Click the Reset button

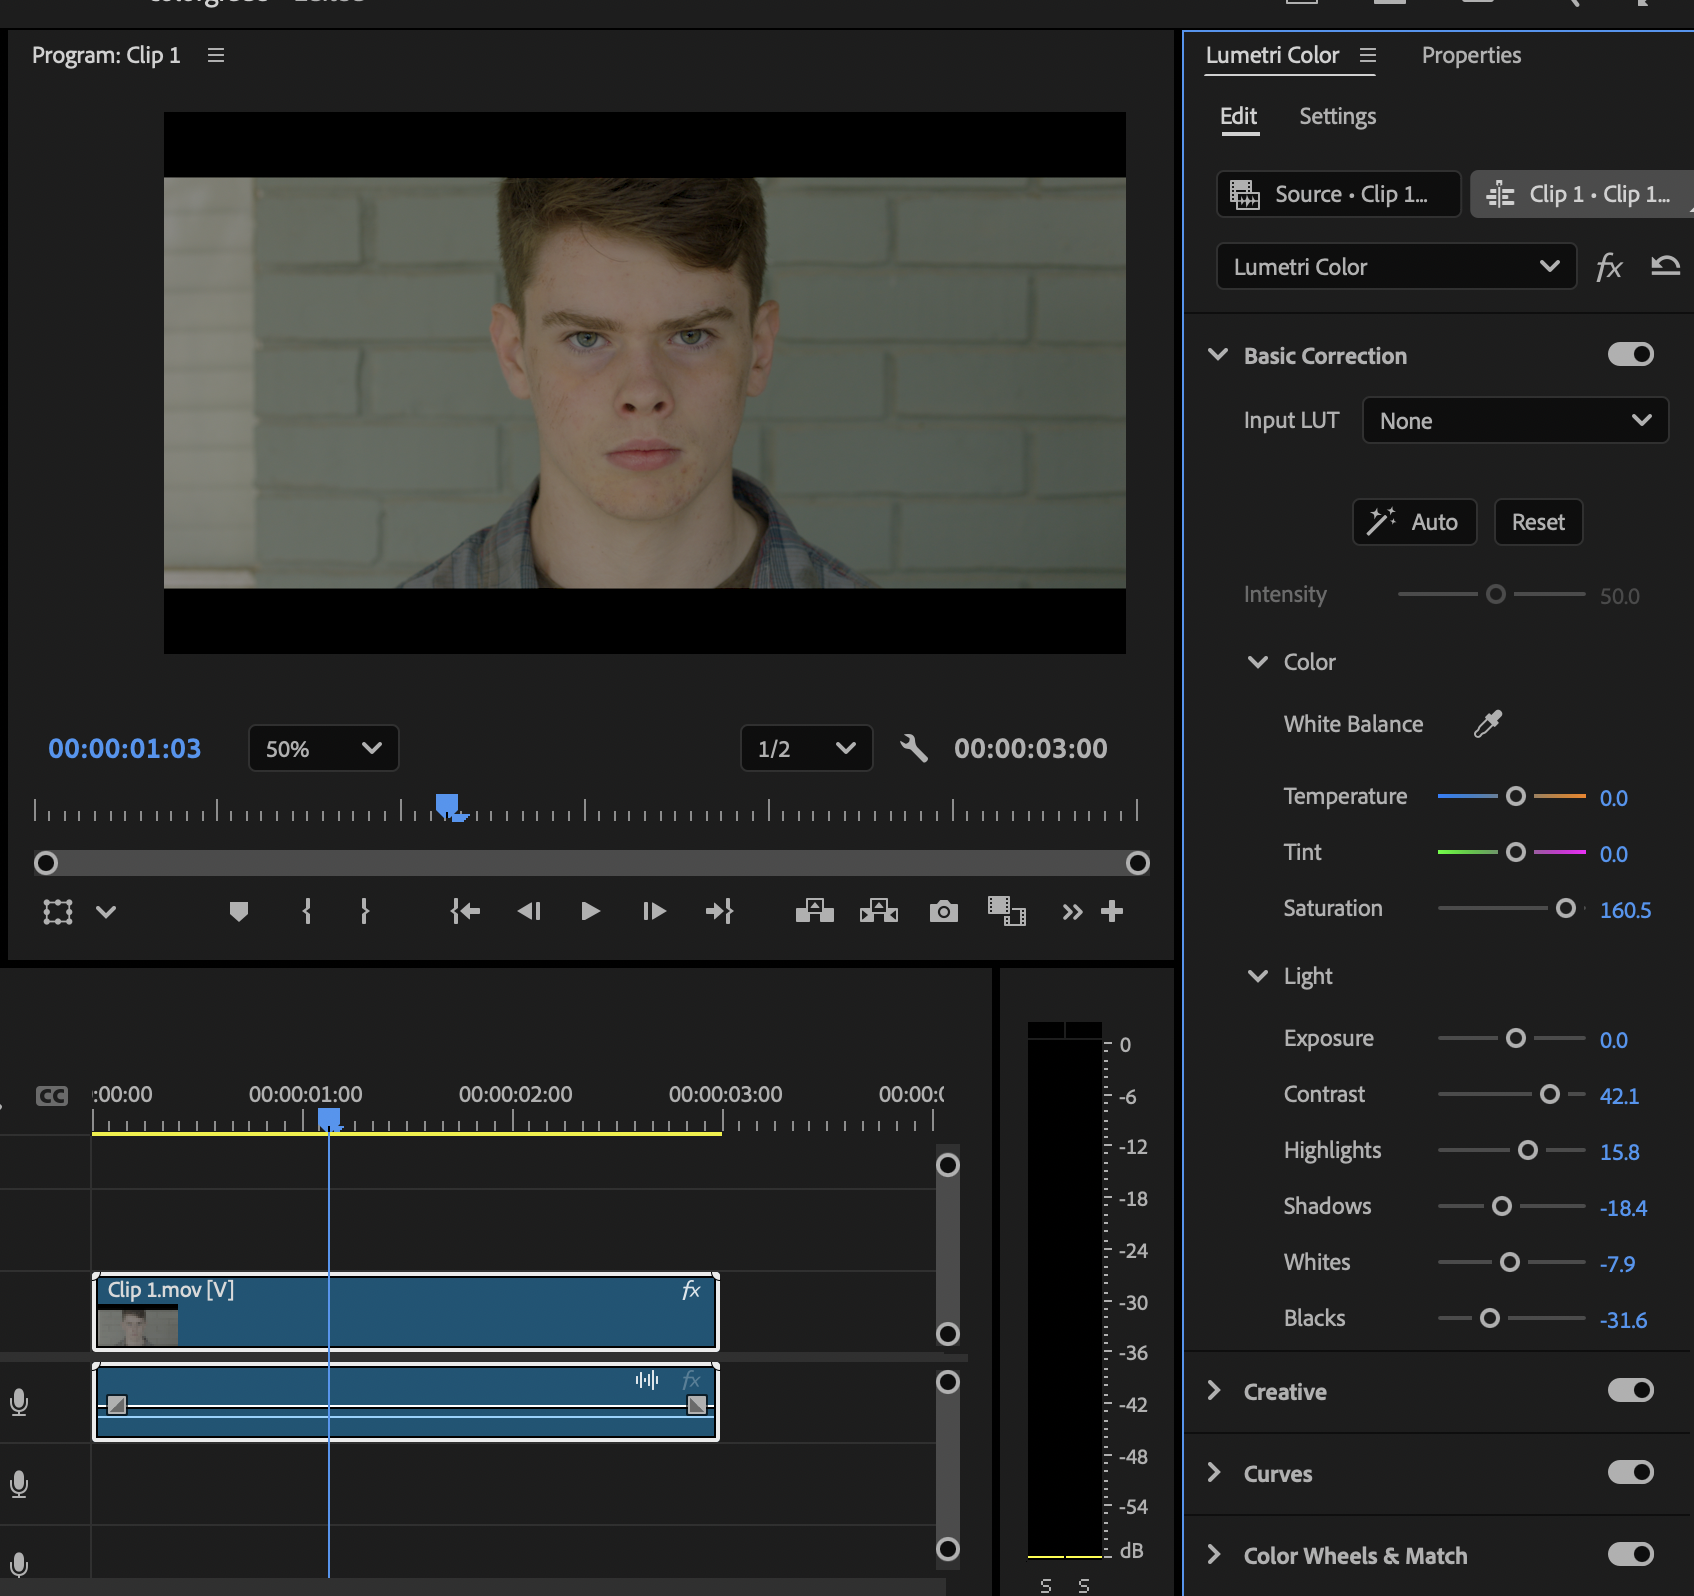pyautogui.click(x=1538, y=522)
